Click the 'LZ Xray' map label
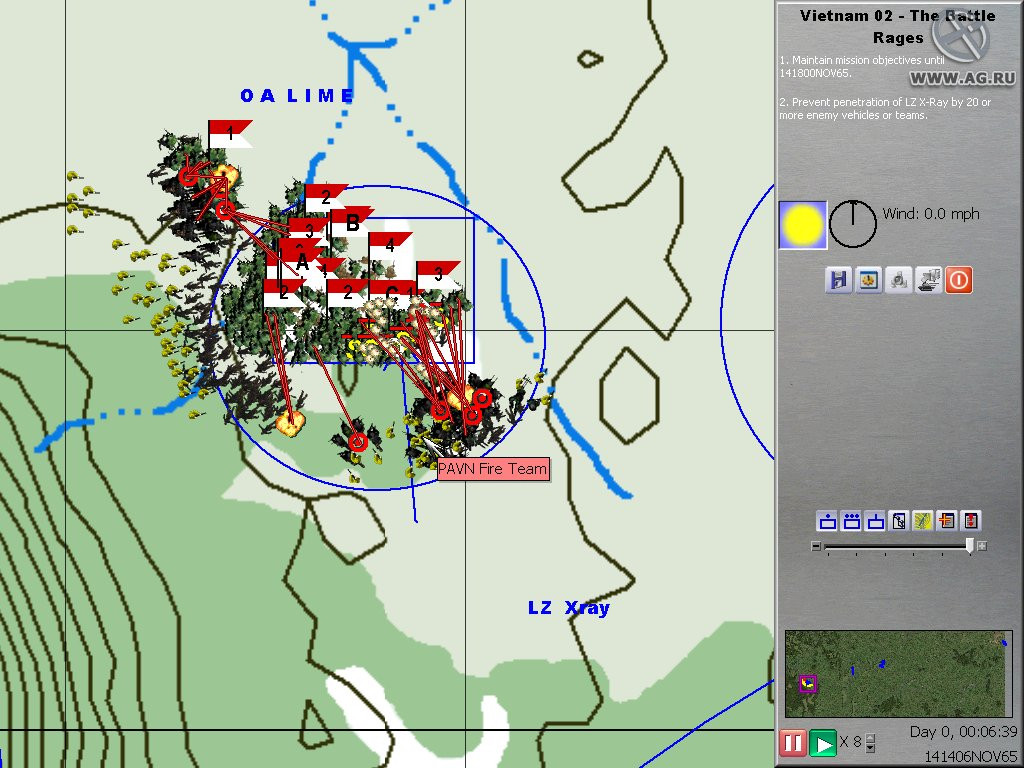This screenshot has height=768, width=1024. (569, 608)
